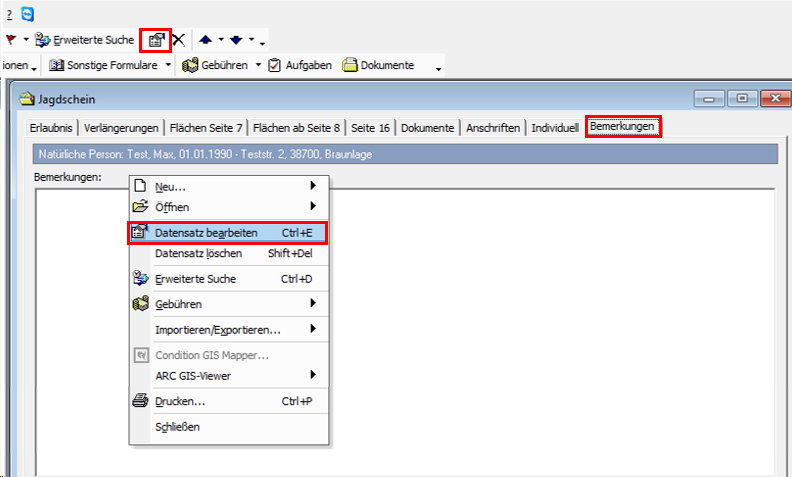The image size is (792, 477).
Task: Click the edit record toolbar icon
Action: coord(155,40)
